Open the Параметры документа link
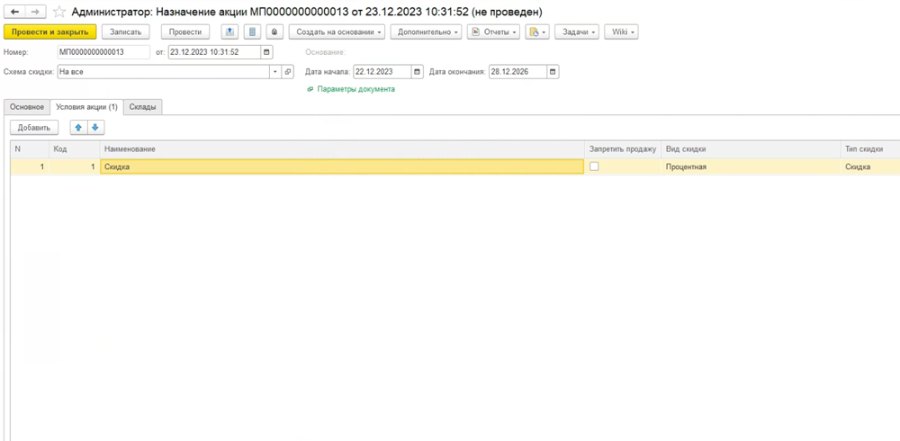 (x=356, y=90)
